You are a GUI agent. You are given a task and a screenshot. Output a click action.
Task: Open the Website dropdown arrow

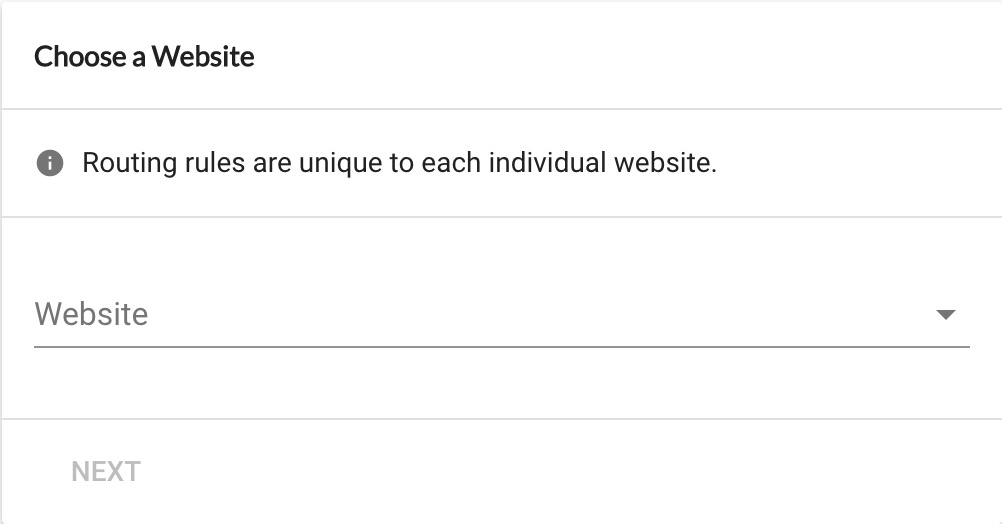click(x=945, y=314)
